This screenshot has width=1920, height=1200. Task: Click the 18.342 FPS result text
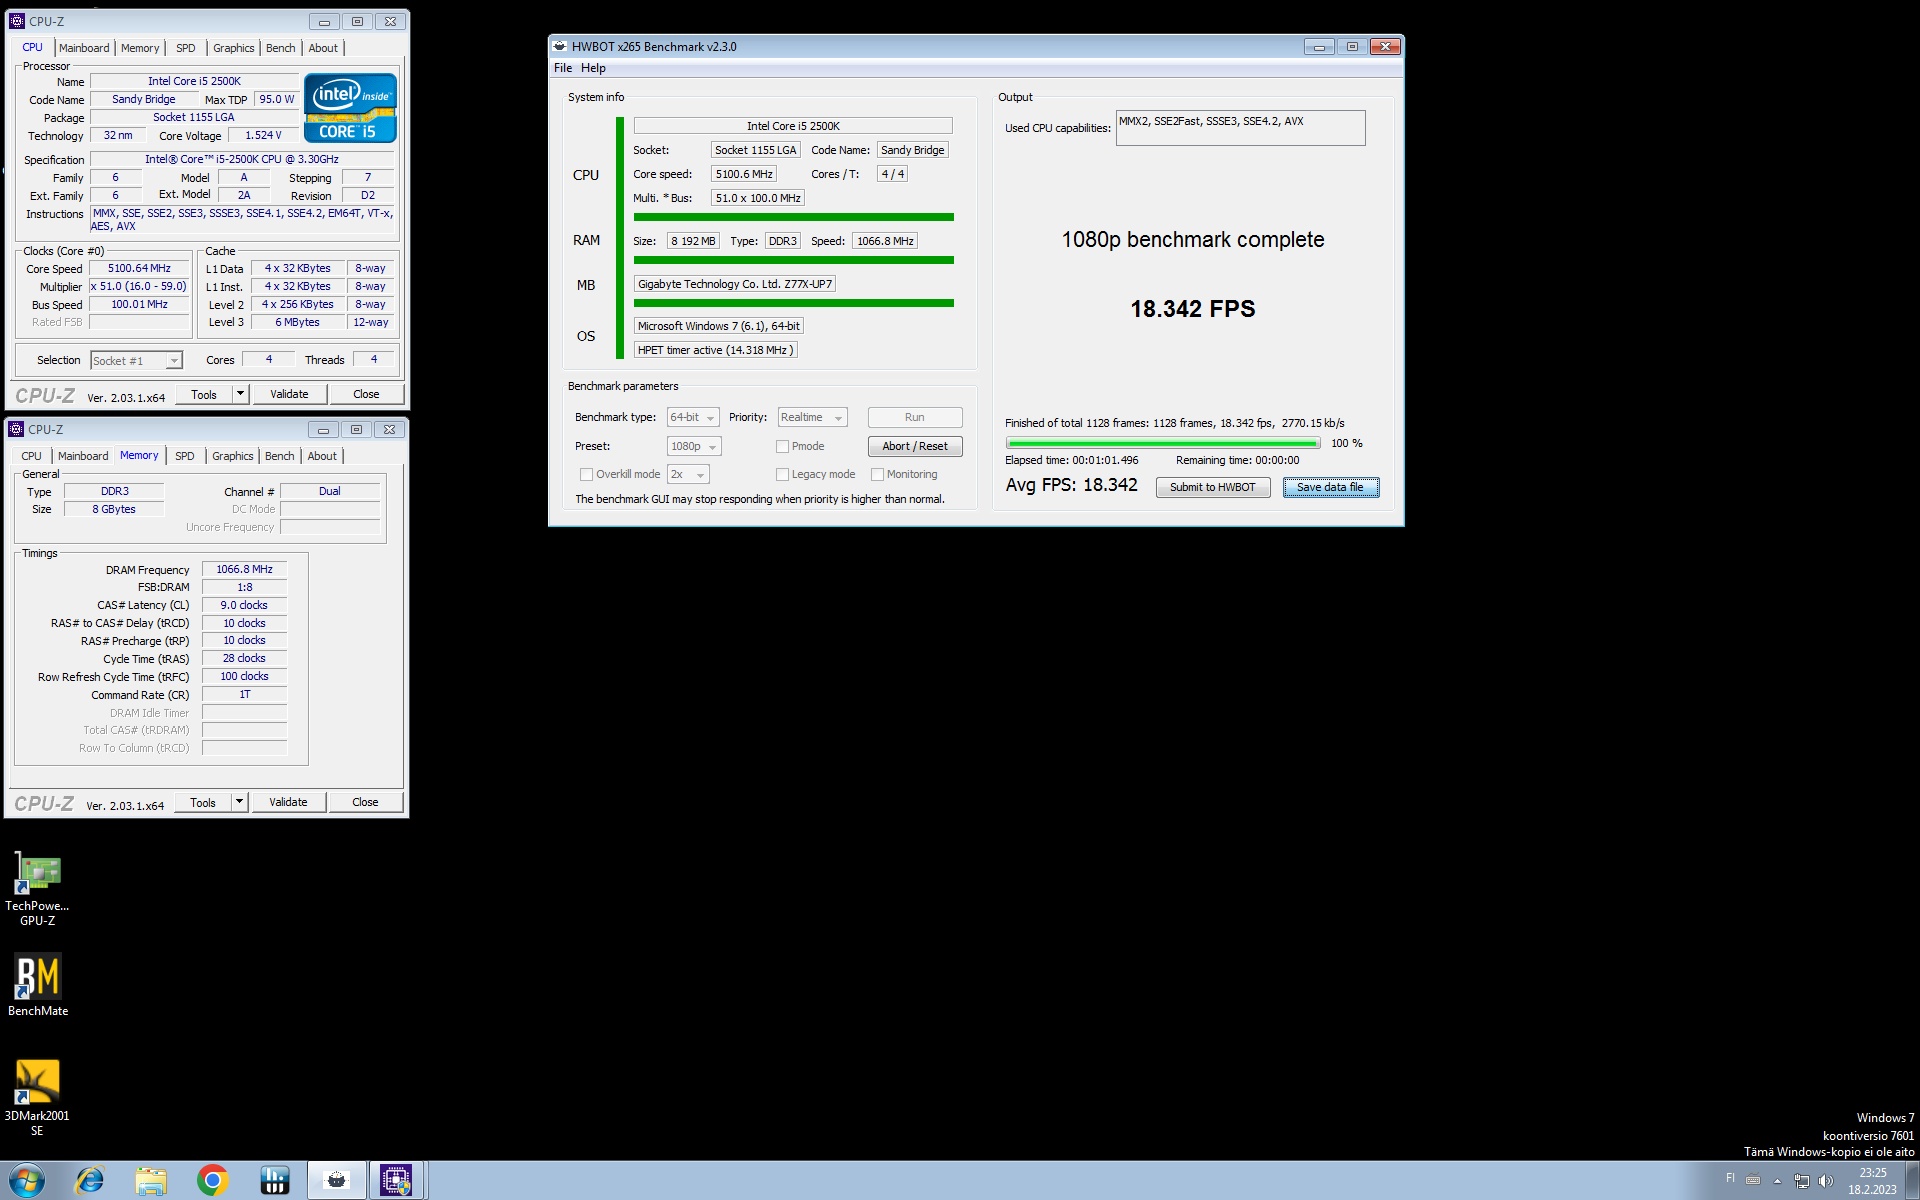tap(1193, 309)
